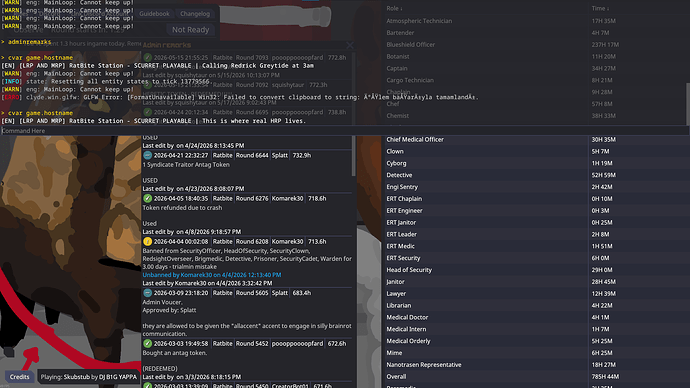Click 'Bought an antag token.' remark text
Image resolution: width=690 pixels, height=388 pixels.
tap(175, 353)
